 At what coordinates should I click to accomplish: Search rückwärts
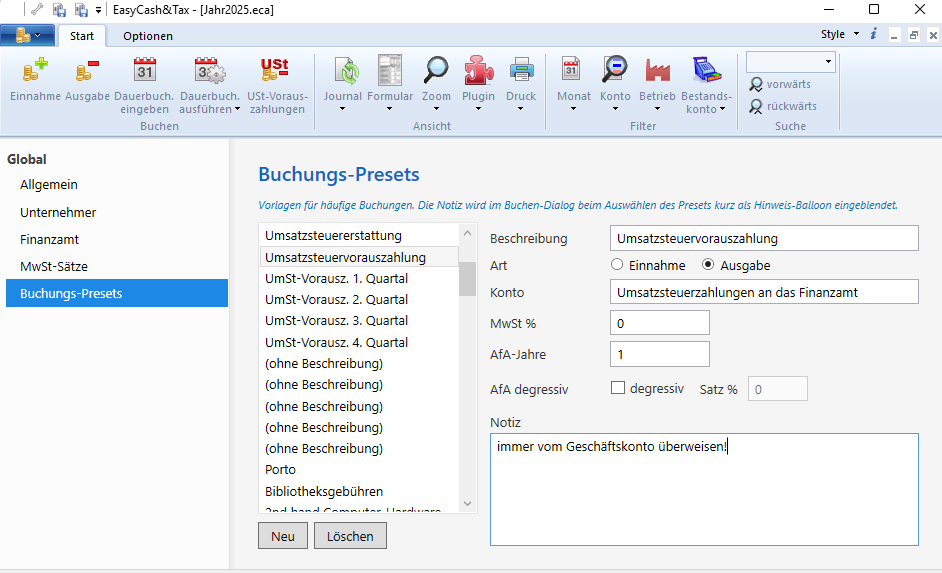click(x=783, y=106)
